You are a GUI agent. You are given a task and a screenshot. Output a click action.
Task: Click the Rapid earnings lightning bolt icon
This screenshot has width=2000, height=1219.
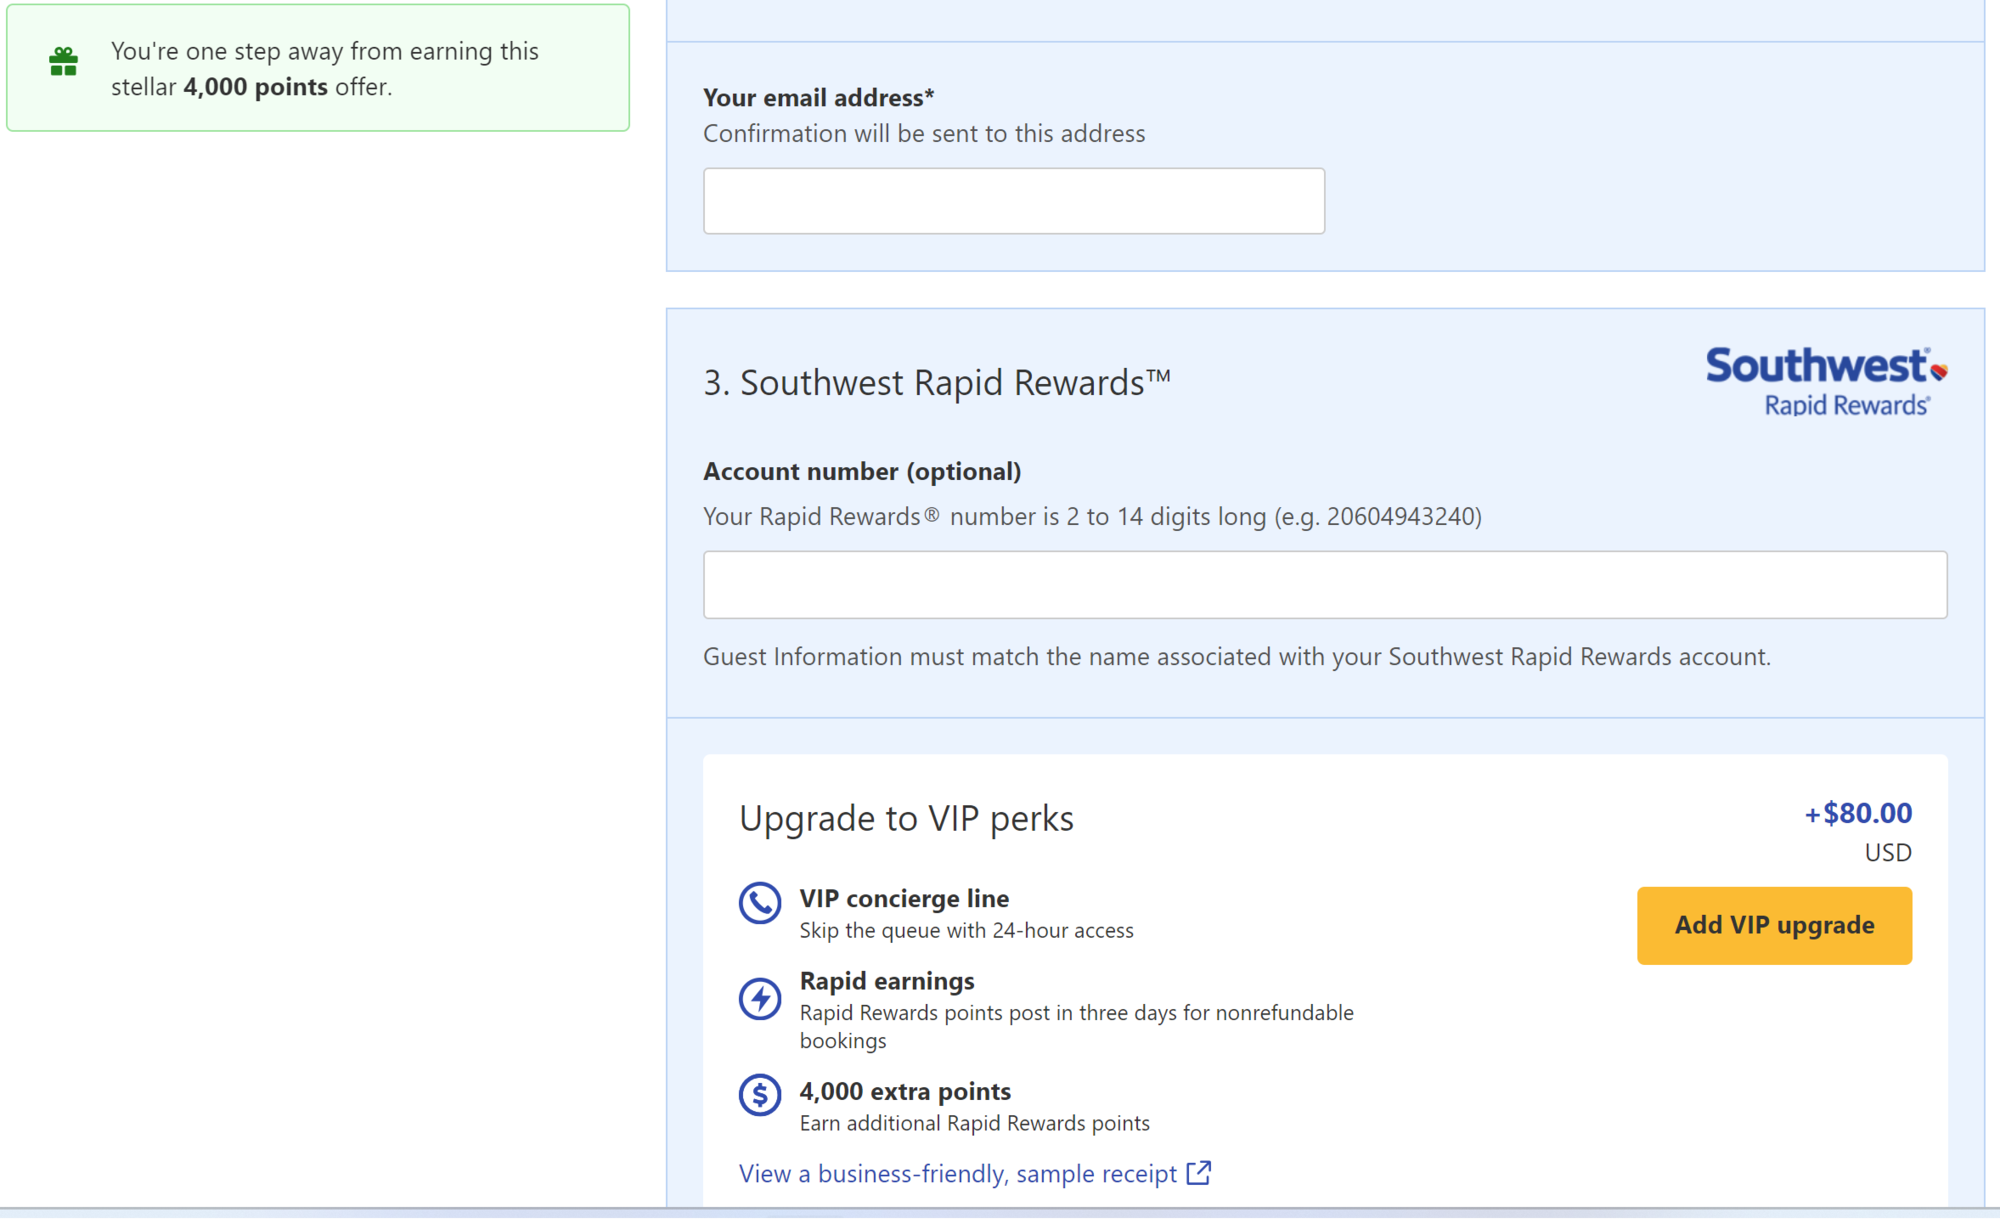point(759,998)
